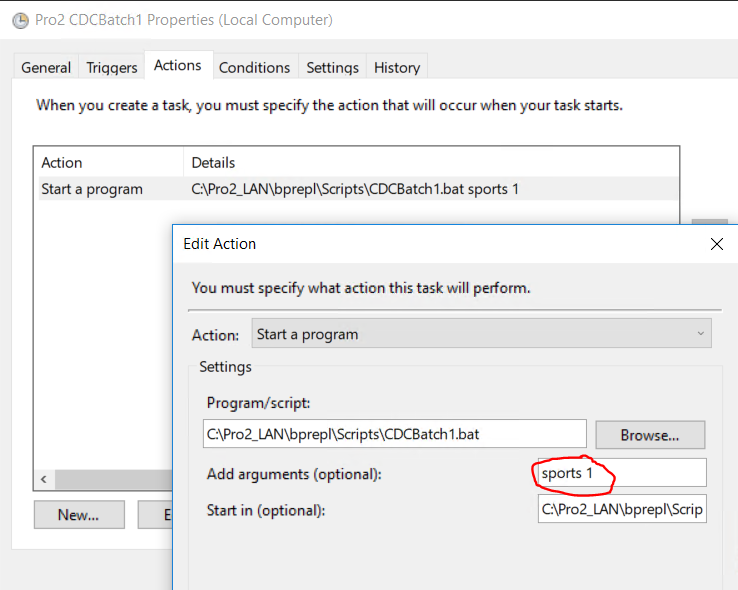Click the left arrow on the horizontal scrollbar
The width and height of the screenshot is (738, 590).
tap(44, 479)
